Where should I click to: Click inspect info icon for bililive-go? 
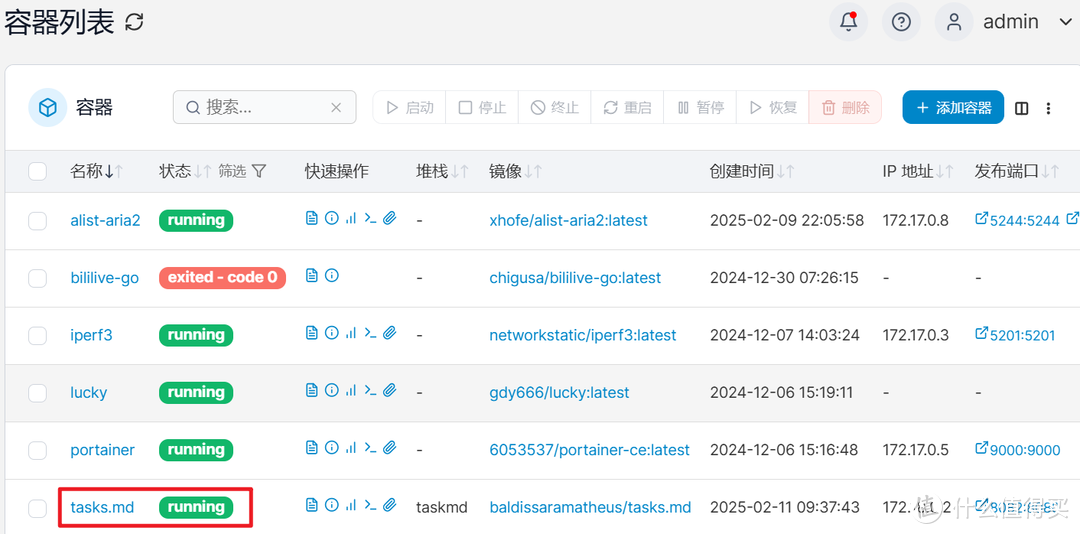coord(332,276)
